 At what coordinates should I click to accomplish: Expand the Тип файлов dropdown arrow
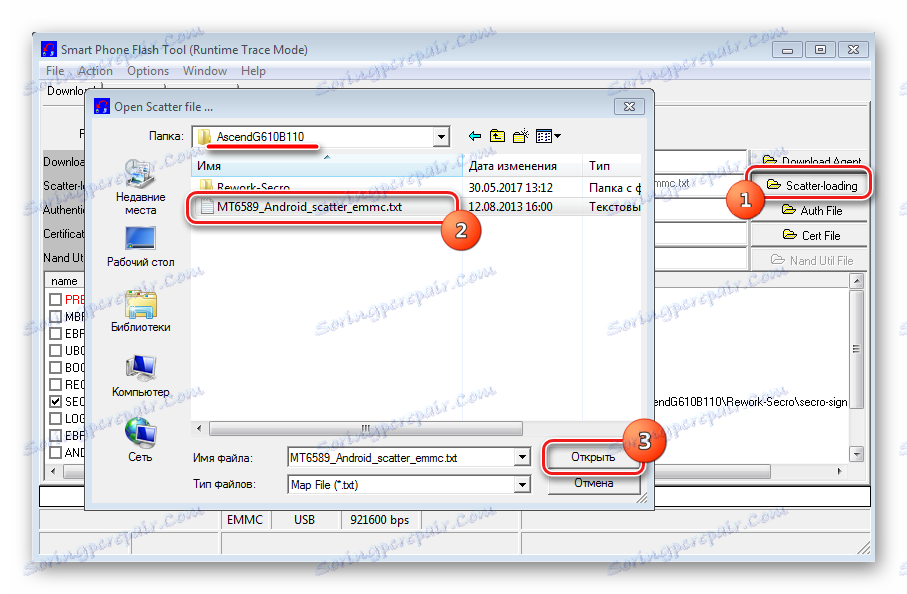pos(522,484)
